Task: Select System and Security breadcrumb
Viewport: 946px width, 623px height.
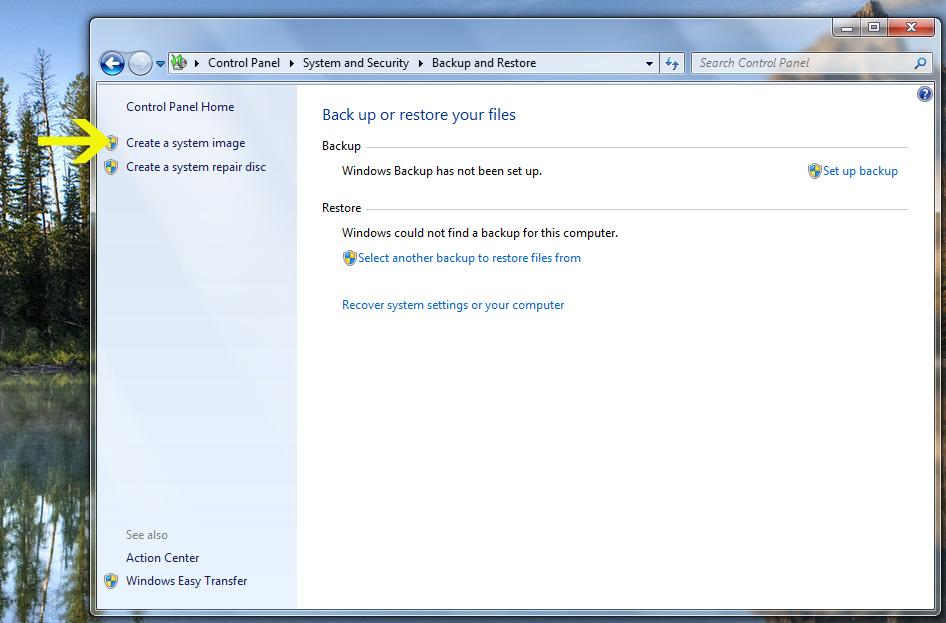Action: point(355,63)
